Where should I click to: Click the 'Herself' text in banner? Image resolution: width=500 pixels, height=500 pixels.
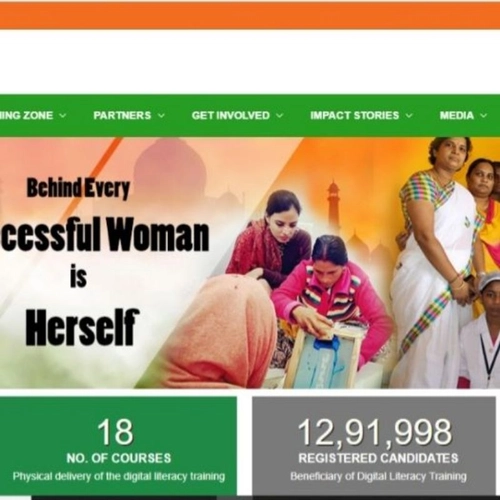82,327
